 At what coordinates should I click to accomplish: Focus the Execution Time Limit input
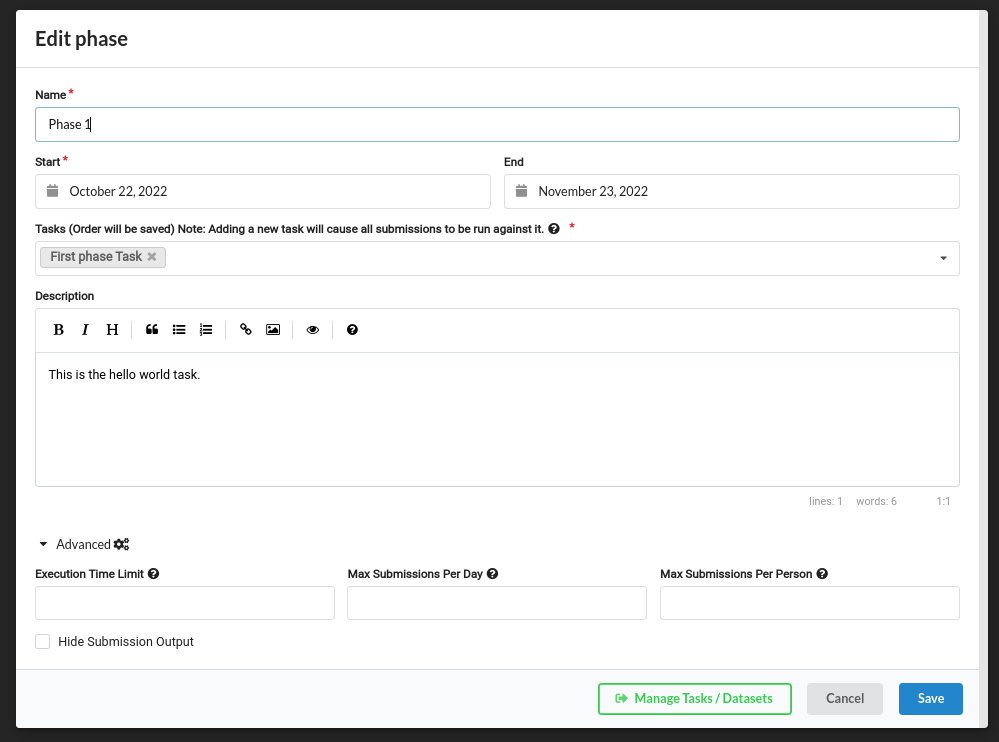[185, 603]
